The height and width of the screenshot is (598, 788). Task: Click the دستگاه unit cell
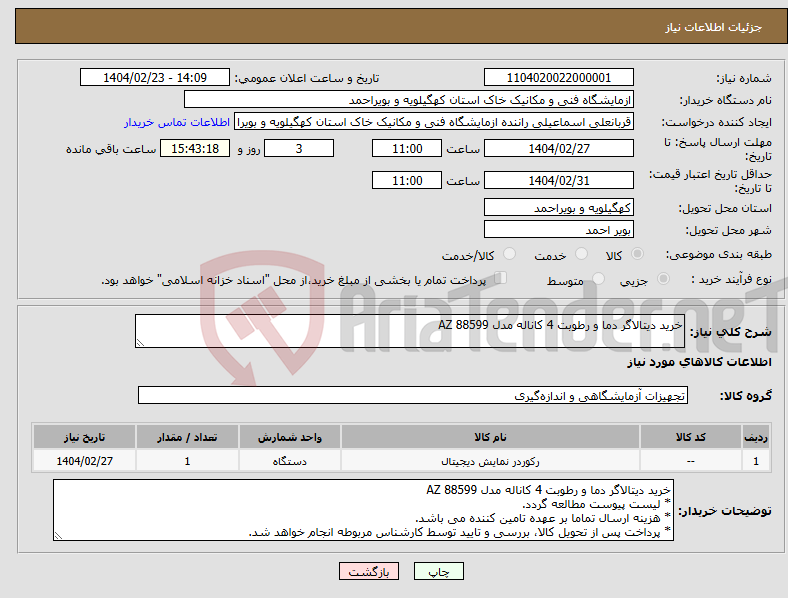pyautogui.click(x=289, y=461)
